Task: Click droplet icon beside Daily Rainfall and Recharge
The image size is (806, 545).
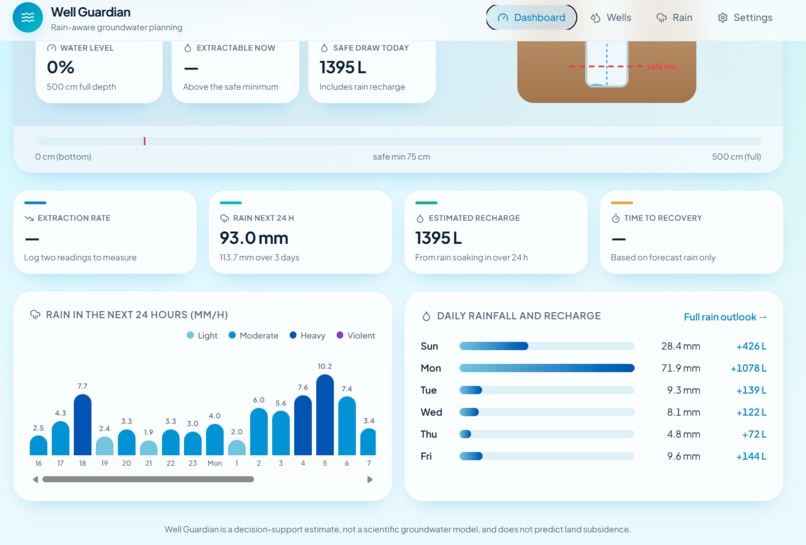Action: tap(426, 316)
